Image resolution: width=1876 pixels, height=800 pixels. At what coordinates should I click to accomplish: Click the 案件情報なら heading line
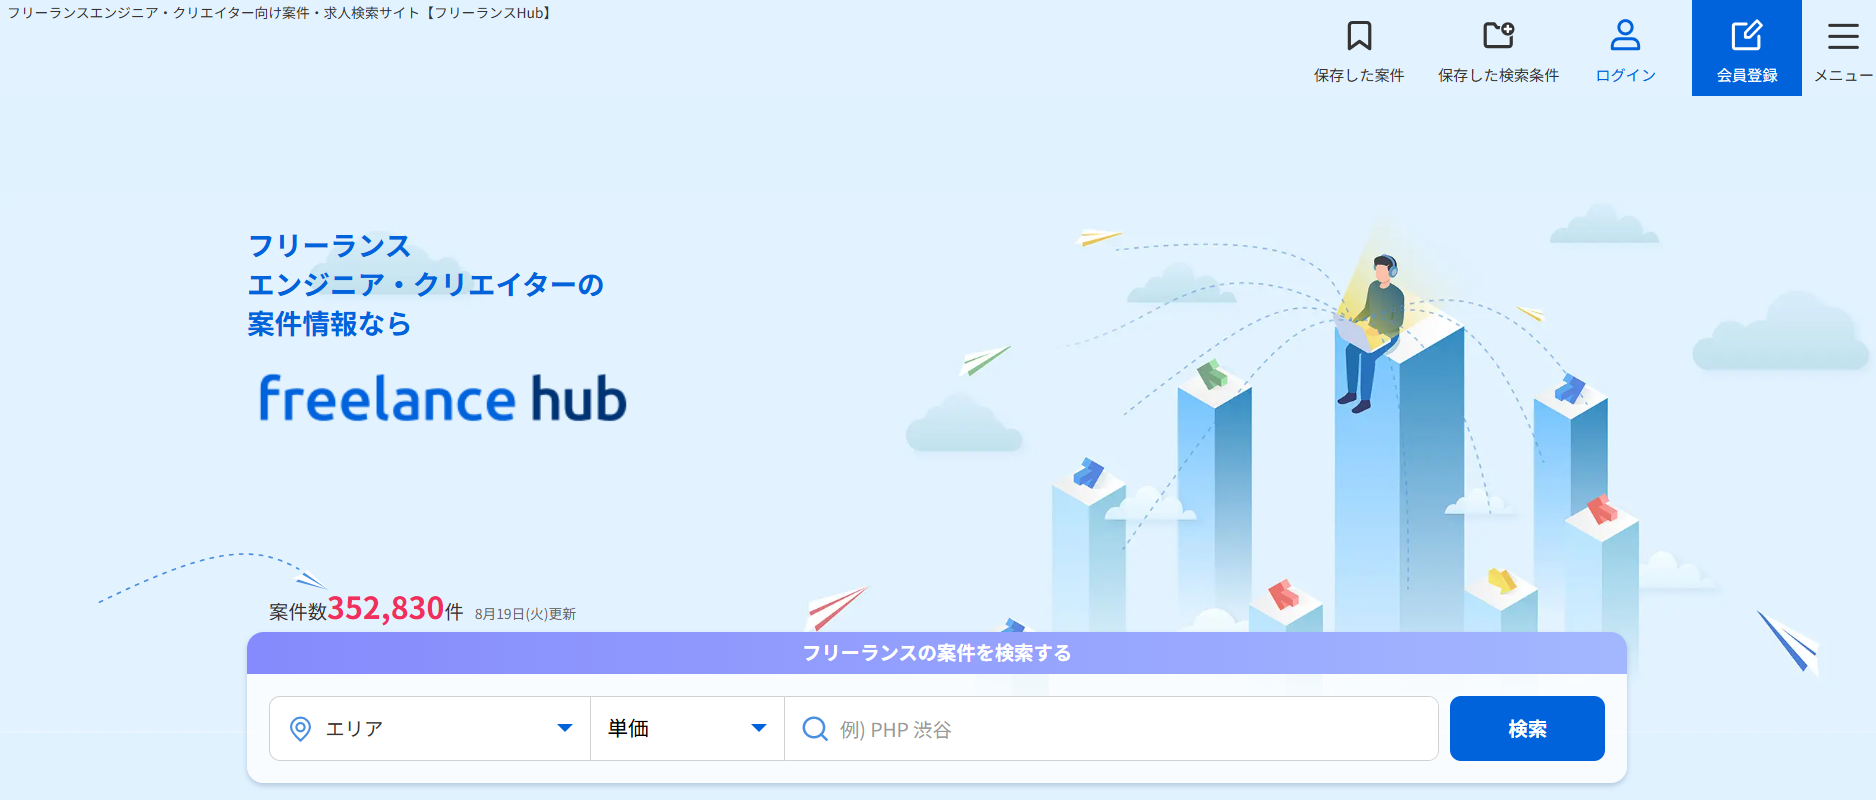click(x=329, y=324)
